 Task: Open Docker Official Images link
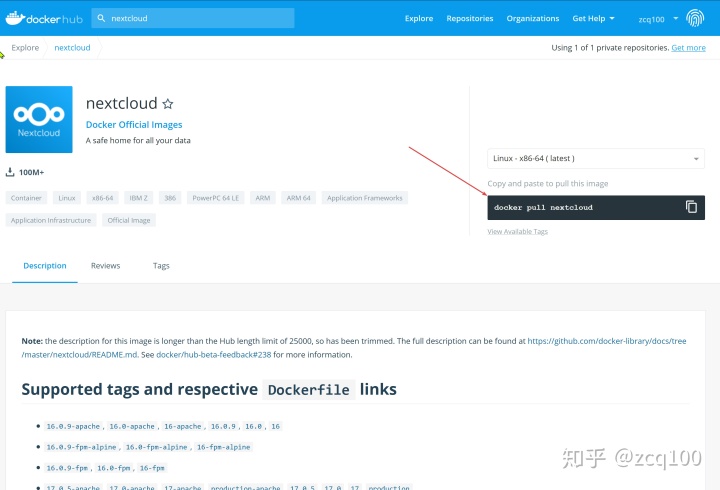(134, 125)
